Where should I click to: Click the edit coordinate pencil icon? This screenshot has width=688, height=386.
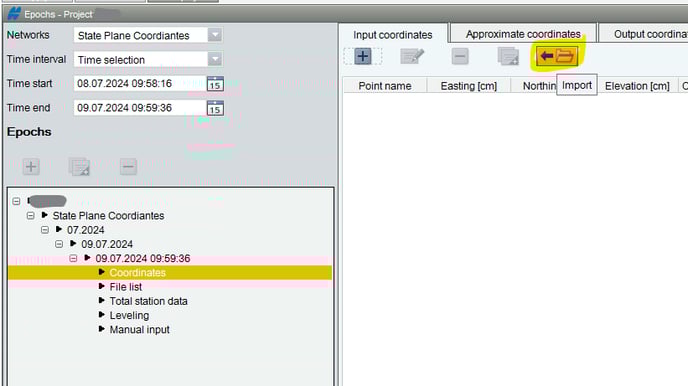(x=412, y=56)
